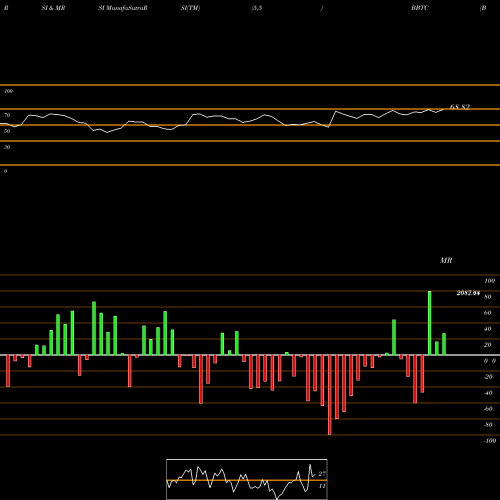The height and width of the screenshot is (500, 500).
Task: Click the 30 level label on RSI axis
Action: point(7,147)
